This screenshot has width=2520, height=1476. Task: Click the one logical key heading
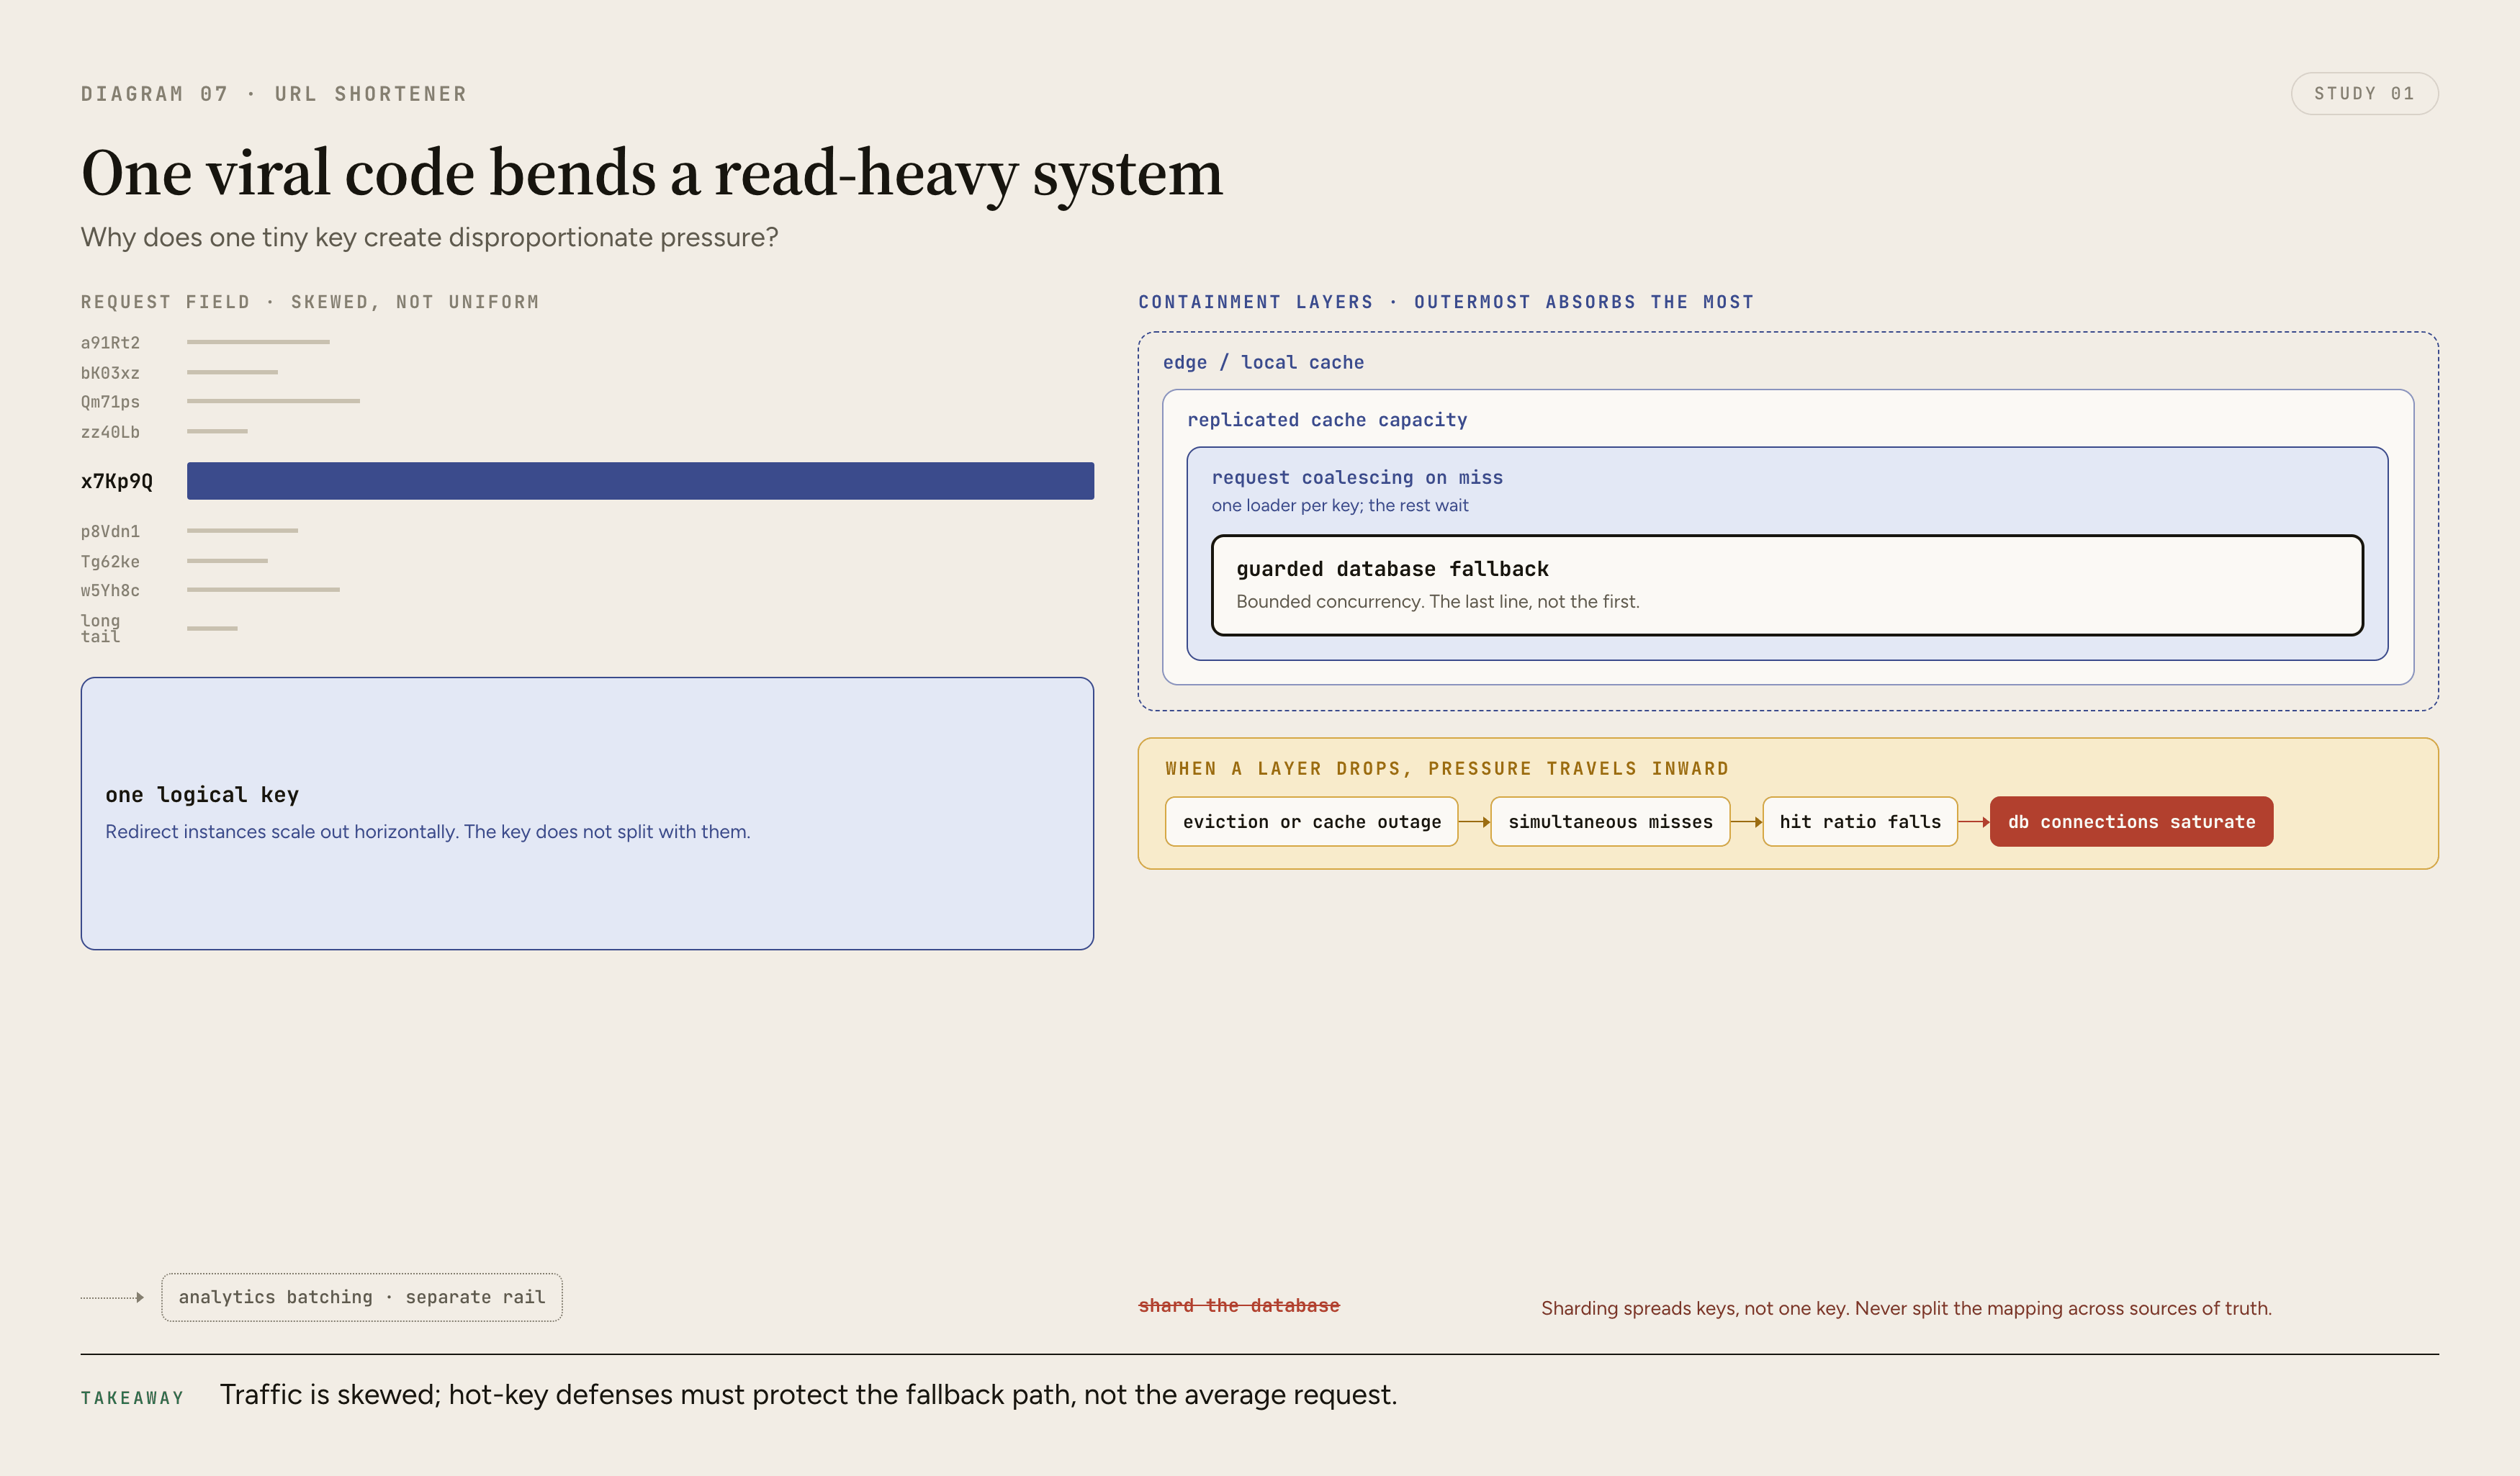(x=202, y=795)
